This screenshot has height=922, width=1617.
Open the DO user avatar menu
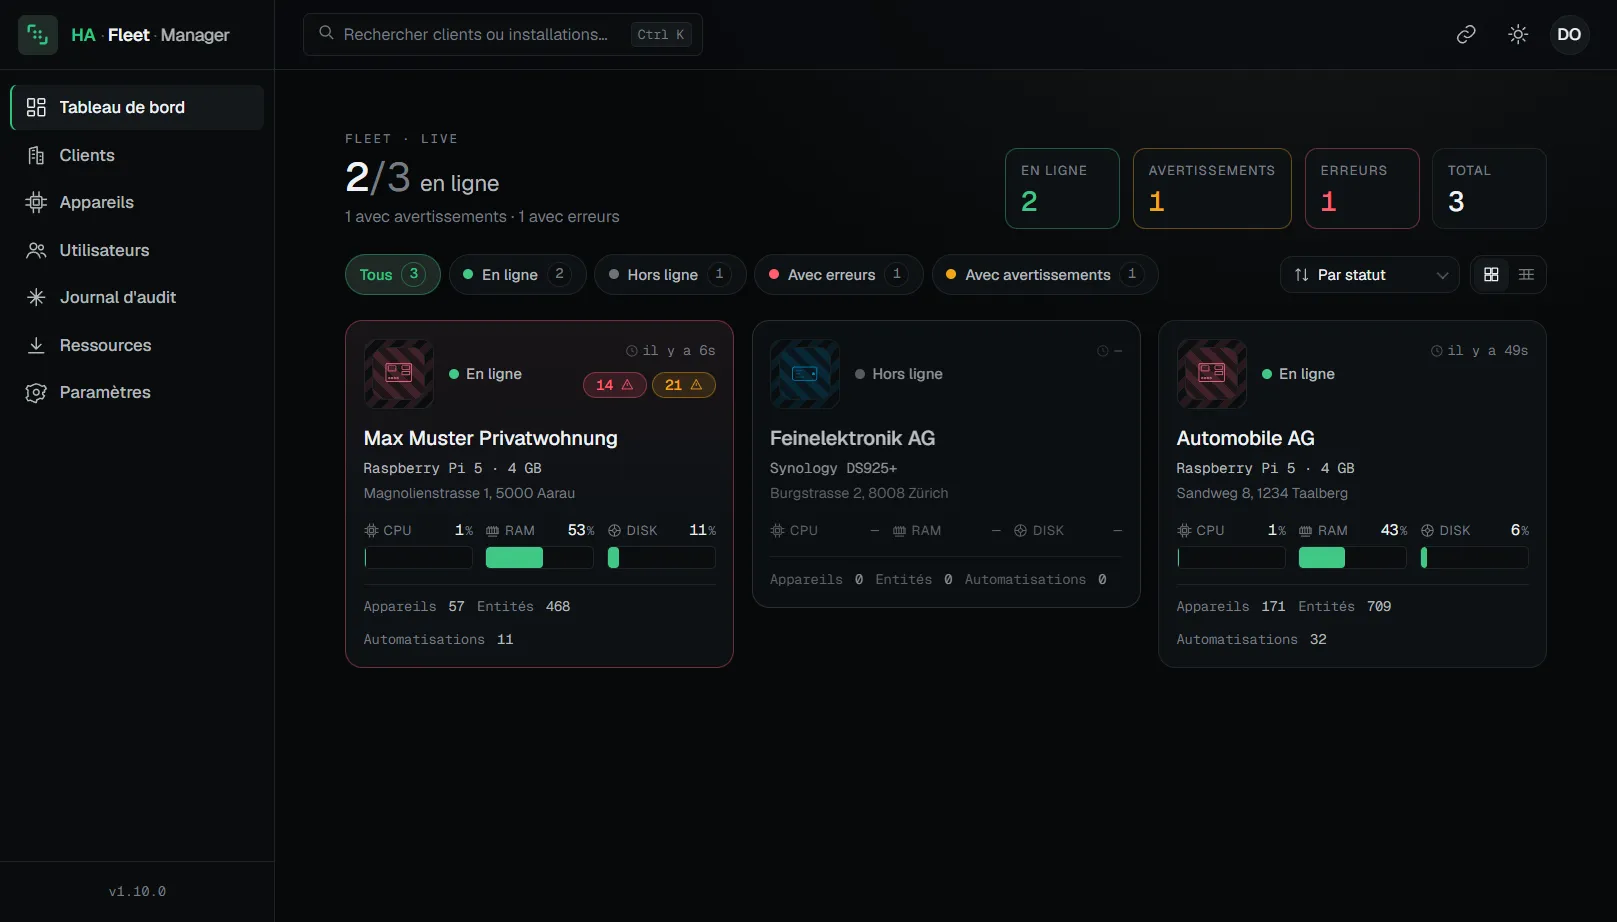[1569, 35]
